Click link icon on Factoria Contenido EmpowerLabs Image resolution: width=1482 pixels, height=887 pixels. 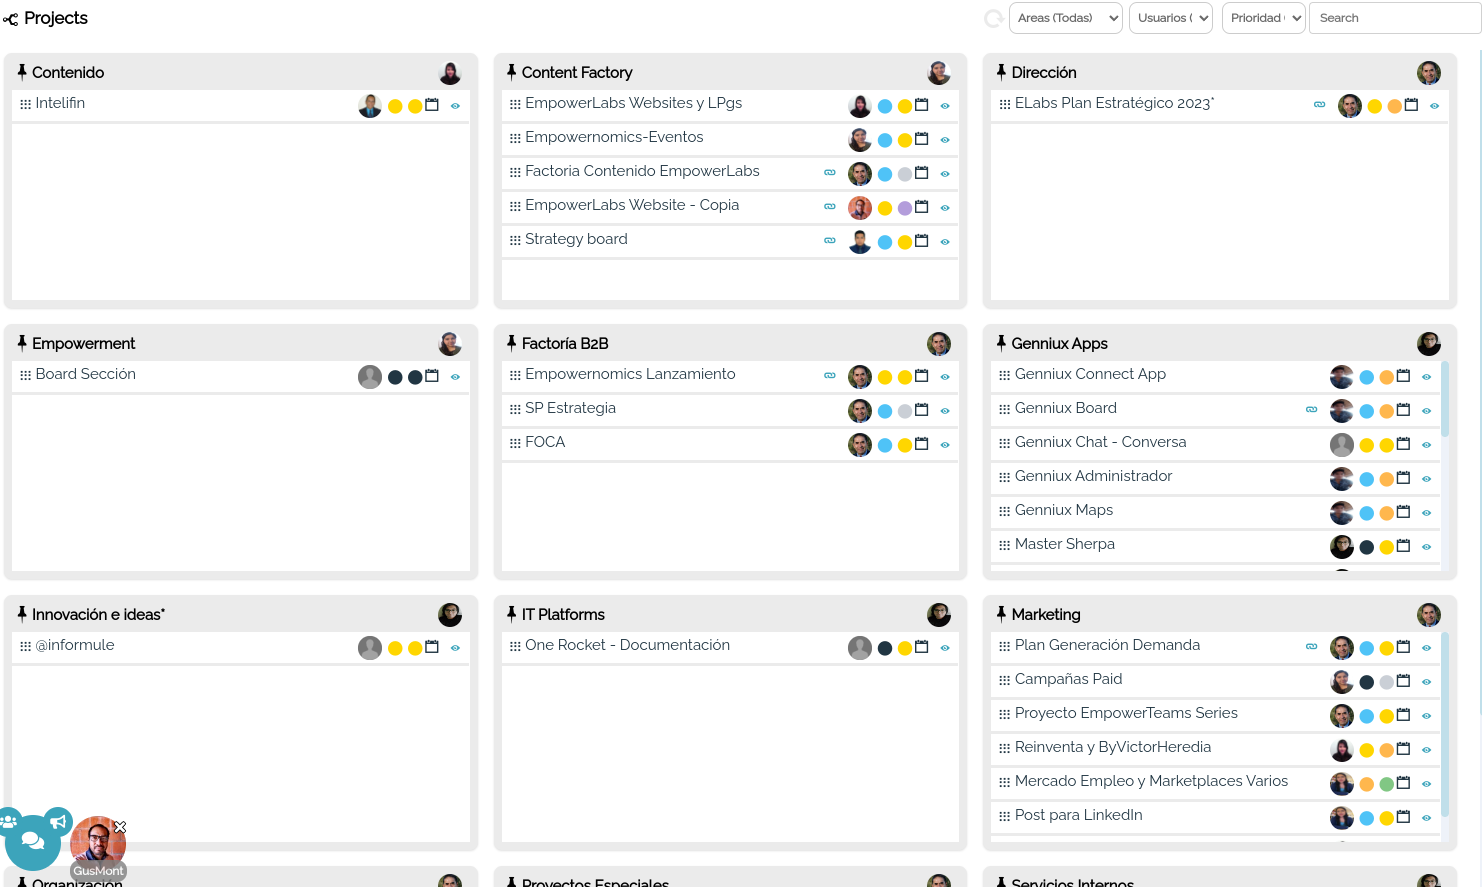[x=830, y=172]
